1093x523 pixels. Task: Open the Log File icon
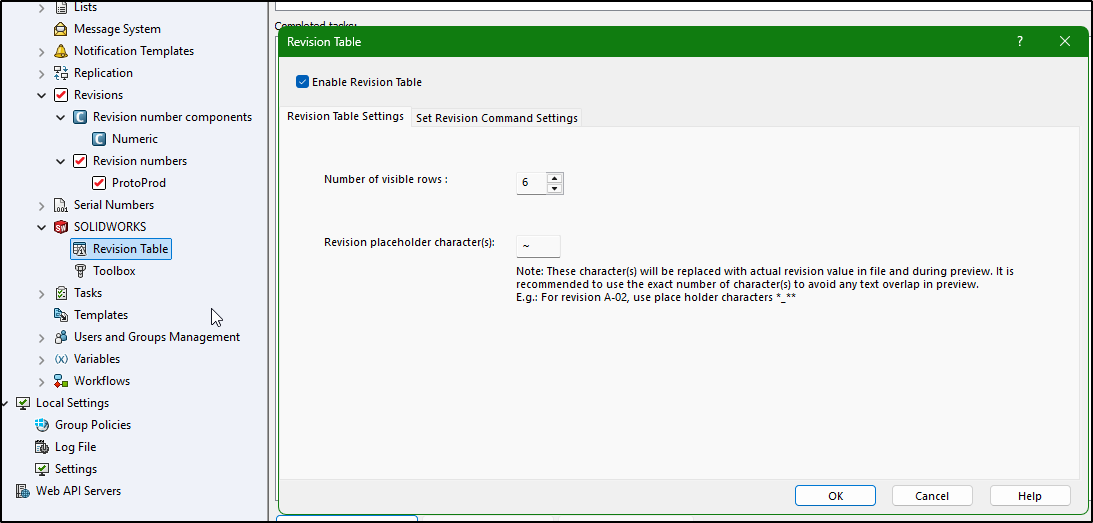[42, 447]
